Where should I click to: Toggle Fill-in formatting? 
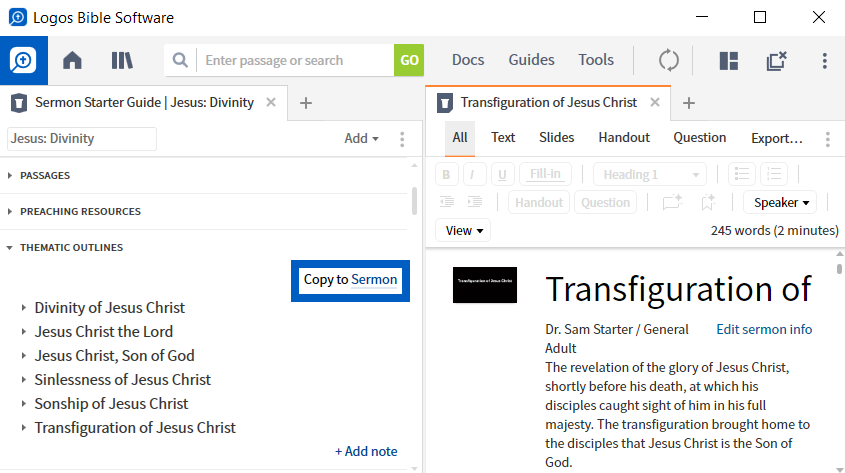point(545,174)
